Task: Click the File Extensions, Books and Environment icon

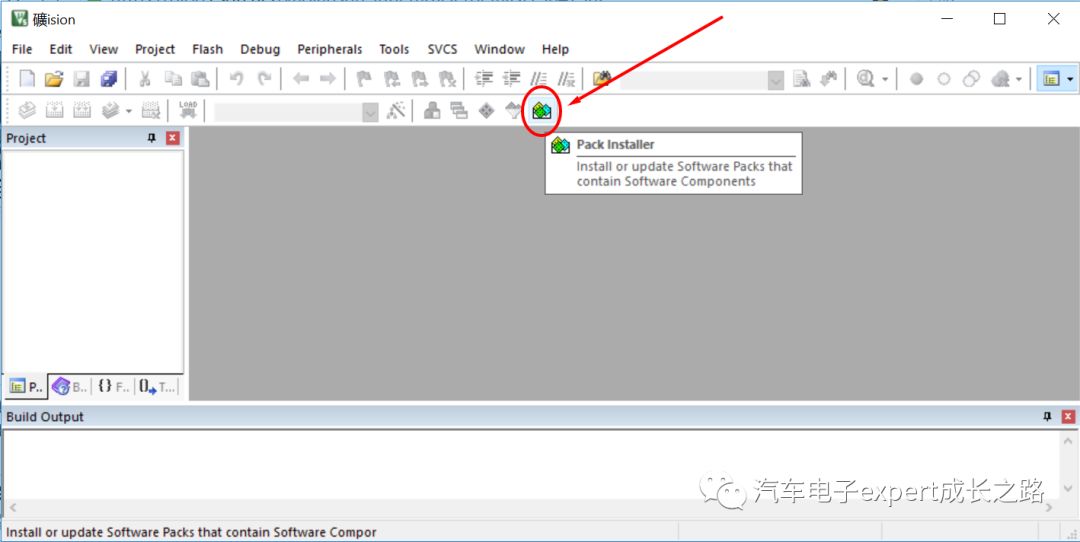Action: point(432,110)
